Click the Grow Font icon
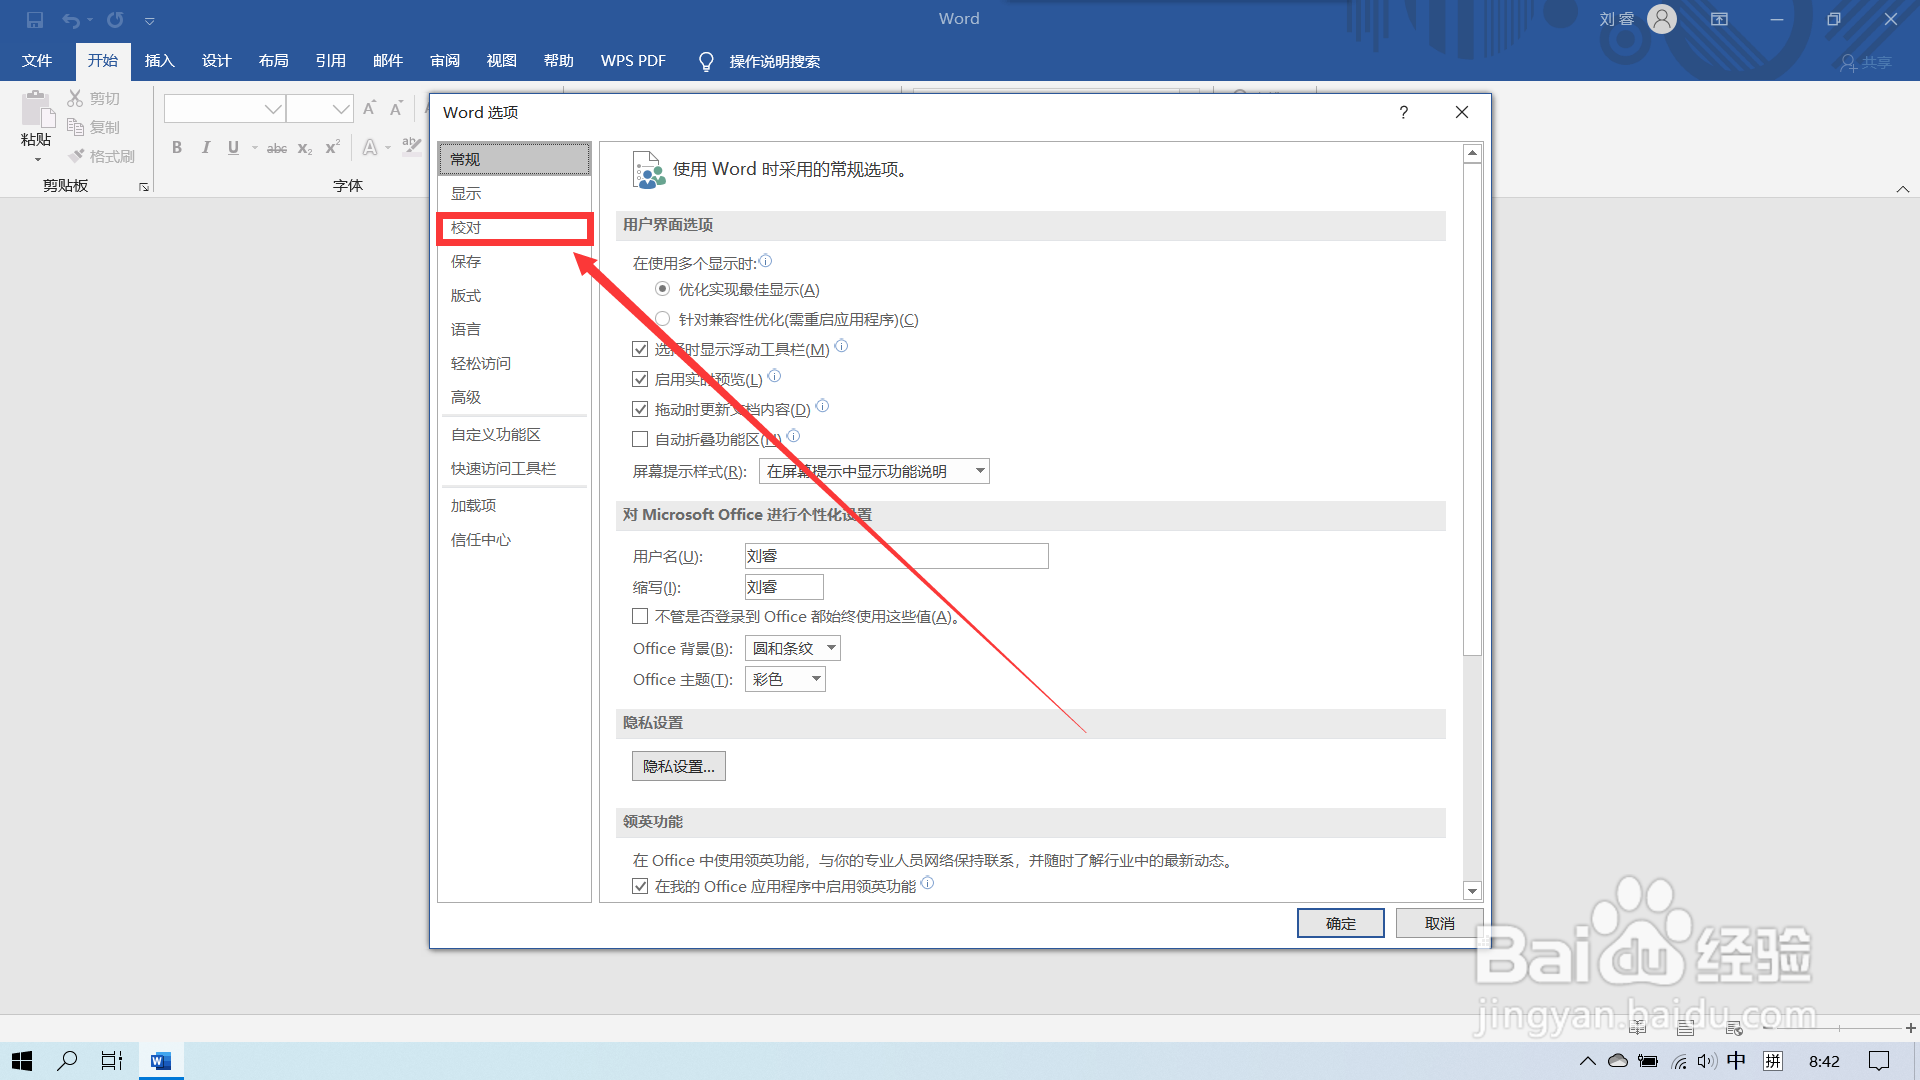Viewport: 1920px width, 1080px height. tap(369, 108)
